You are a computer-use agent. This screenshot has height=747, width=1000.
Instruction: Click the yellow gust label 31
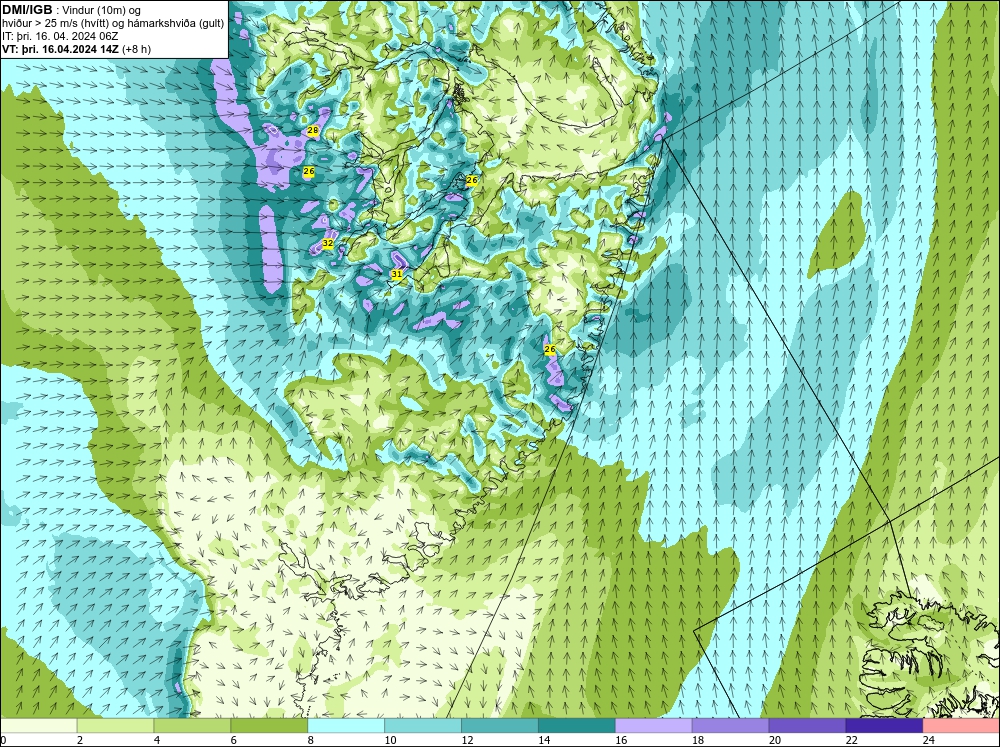pyautogui.click(x=397, y=274)
